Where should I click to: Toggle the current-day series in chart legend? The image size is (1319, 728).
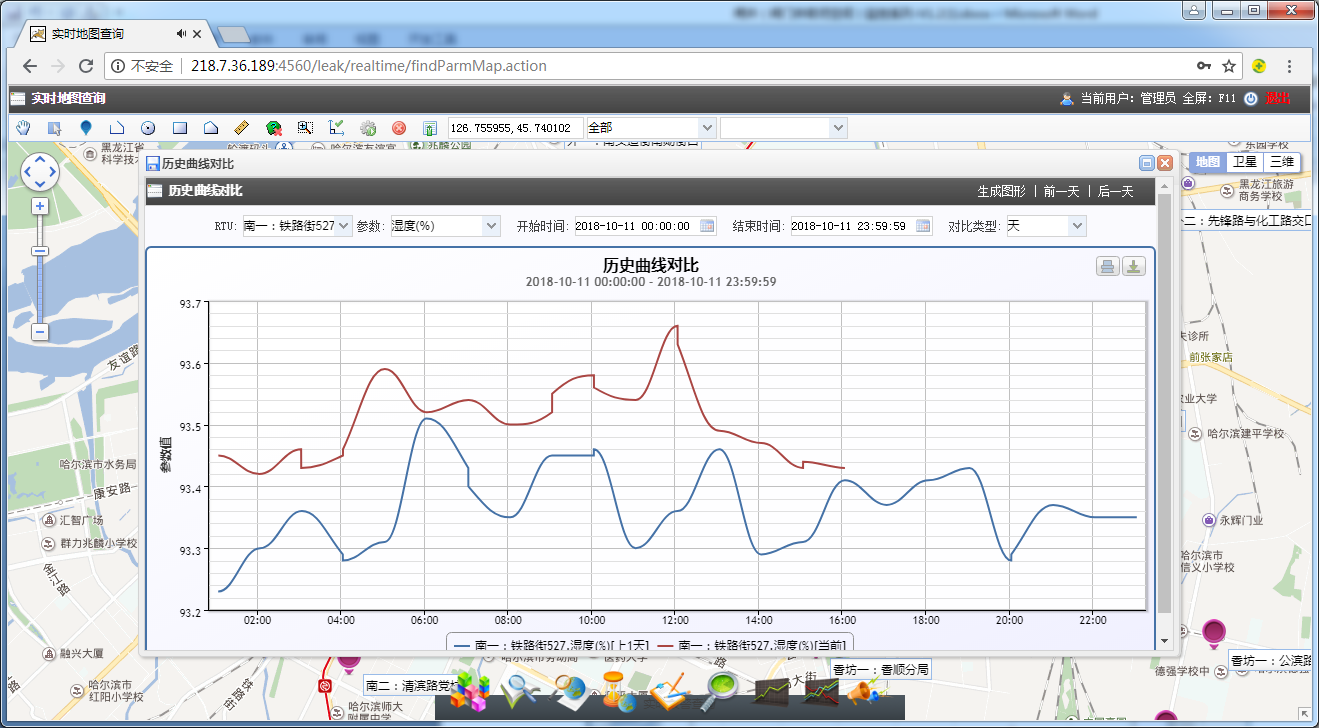[x=756, y=646]
